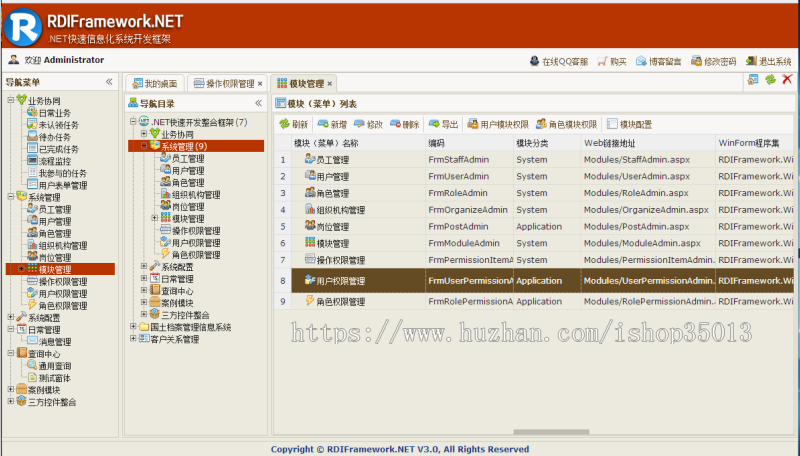Click the 购买 link
The width and height of the screenshot is (800, 456).
(x=612, y=62)
